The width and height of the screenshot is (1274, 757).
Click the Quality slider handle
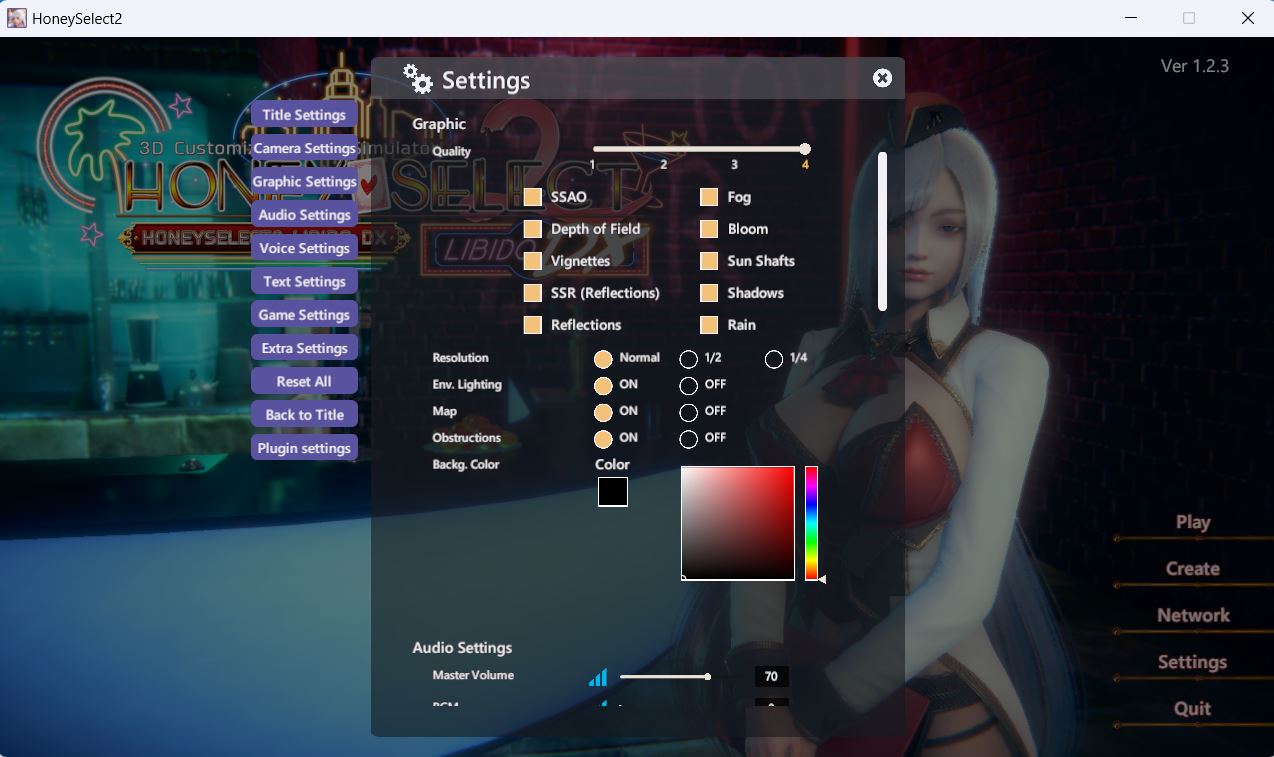(x=805, y=149)
